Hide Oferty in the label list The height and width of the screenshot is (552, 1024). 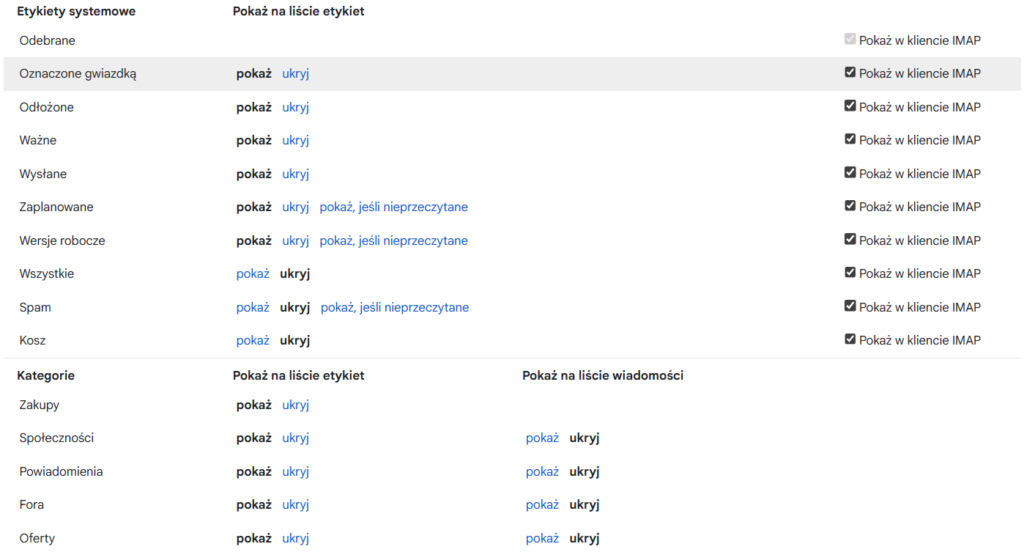295,538
